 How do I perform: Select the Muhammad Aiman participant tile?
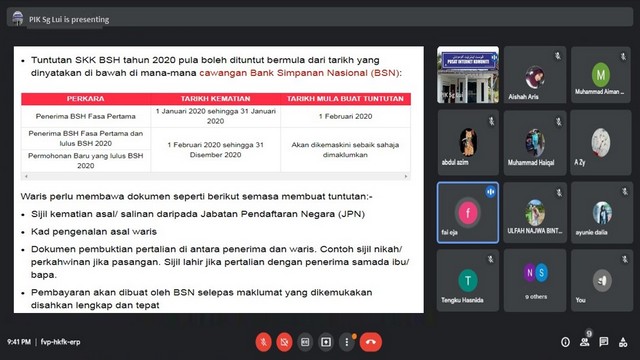601,75
